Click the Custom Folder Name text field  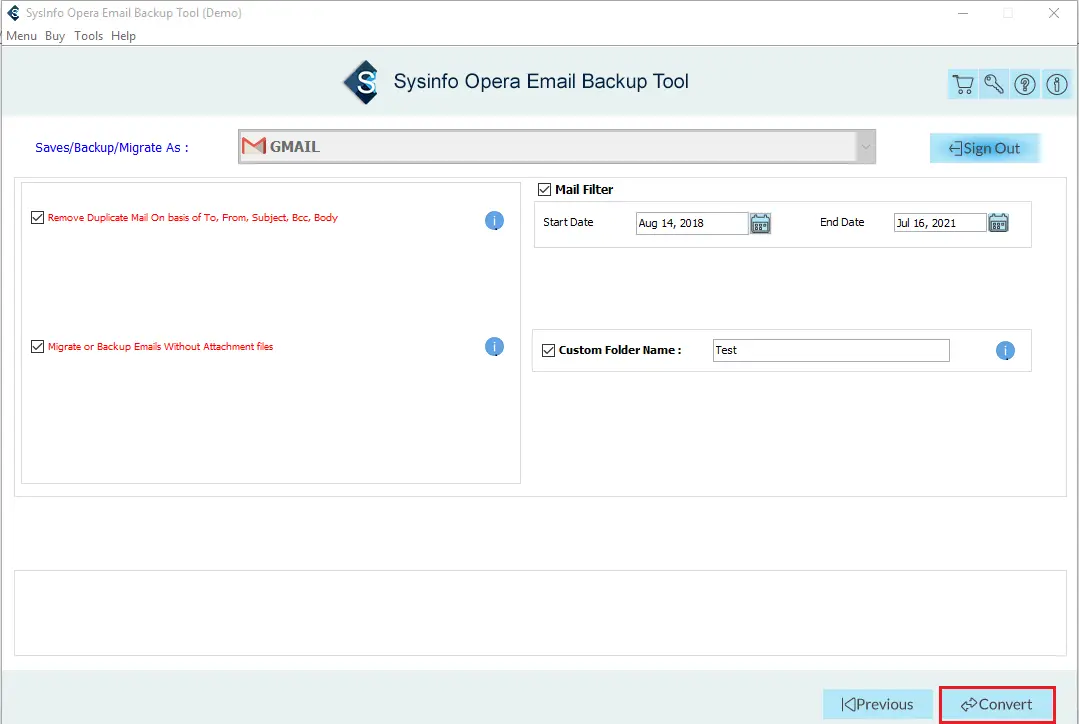(830, 350)
